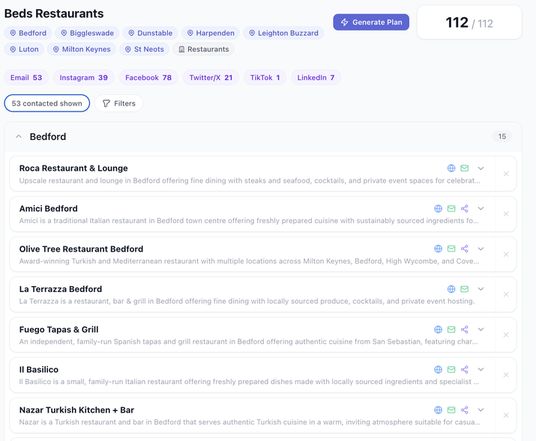The height and width of the screenshot is (441, 536).
Task: Select the LinkedIn 7 channel chip
Action: 316,78
